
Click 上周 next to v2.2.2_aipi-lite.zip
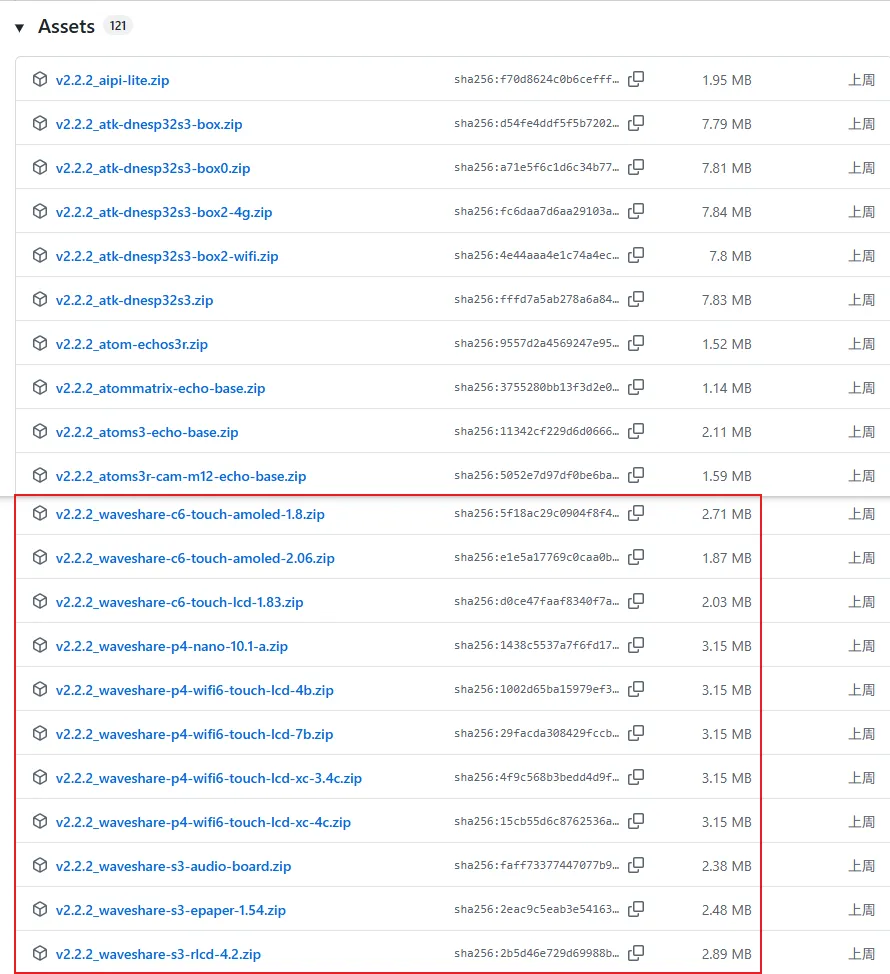(861, 79)
